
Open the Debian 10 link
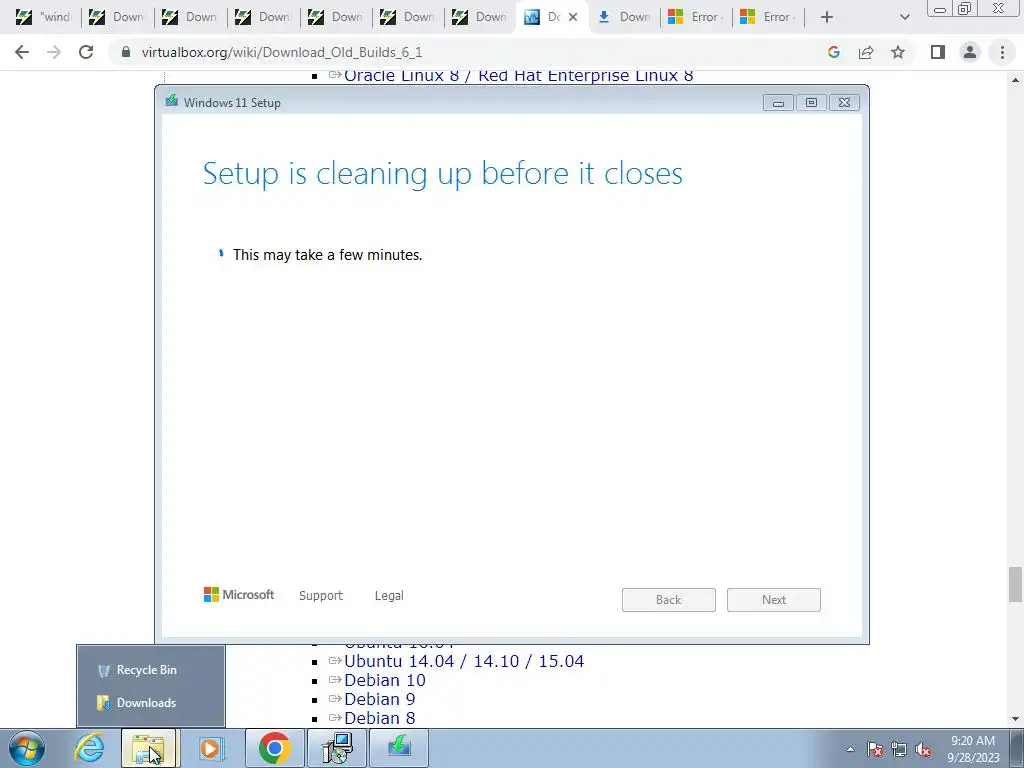tap(385, 680)
